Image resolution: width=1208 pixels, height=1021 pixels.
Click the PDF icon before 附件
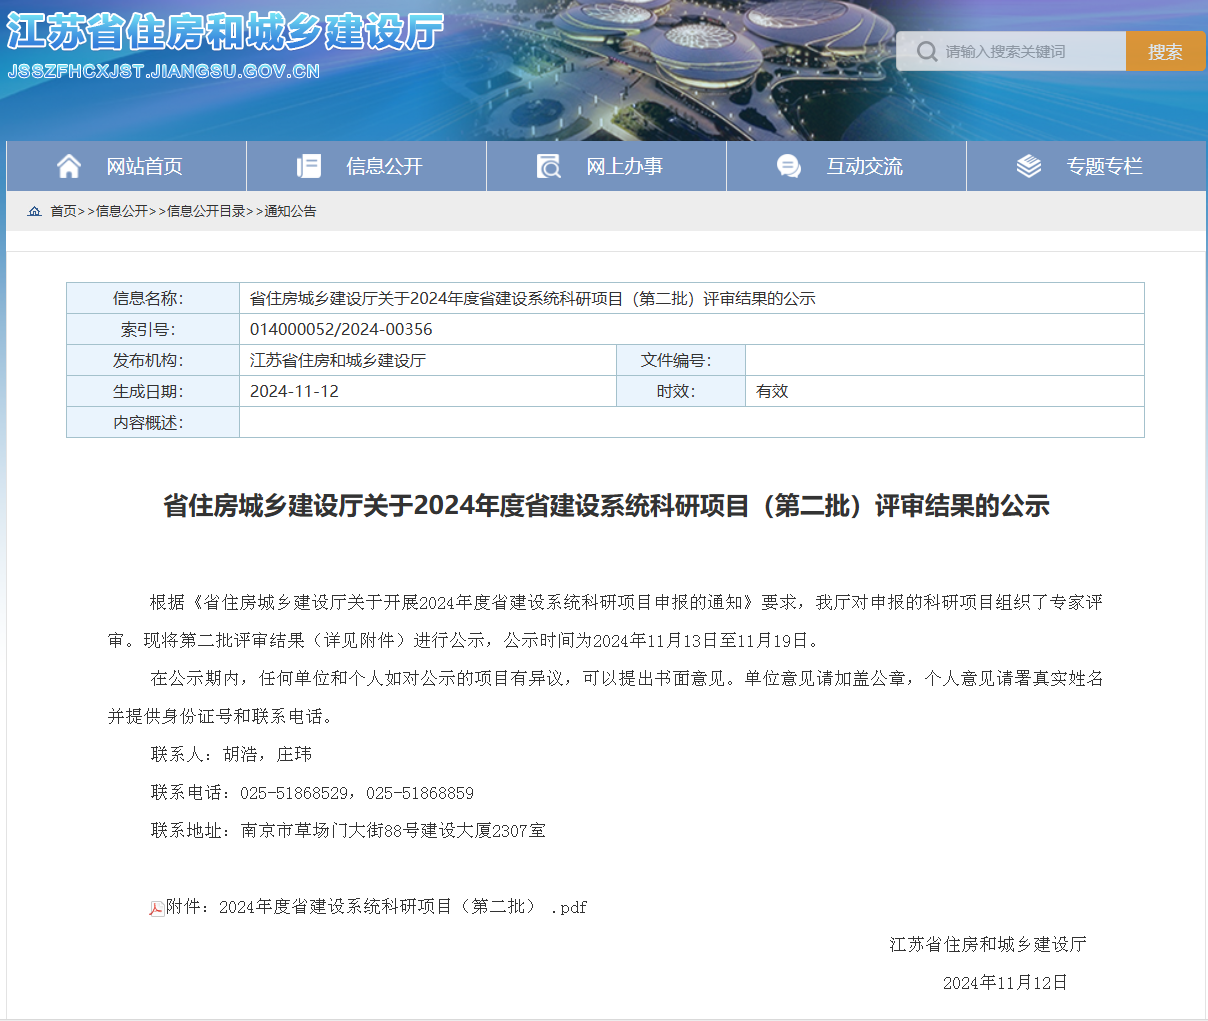point(157,908)
